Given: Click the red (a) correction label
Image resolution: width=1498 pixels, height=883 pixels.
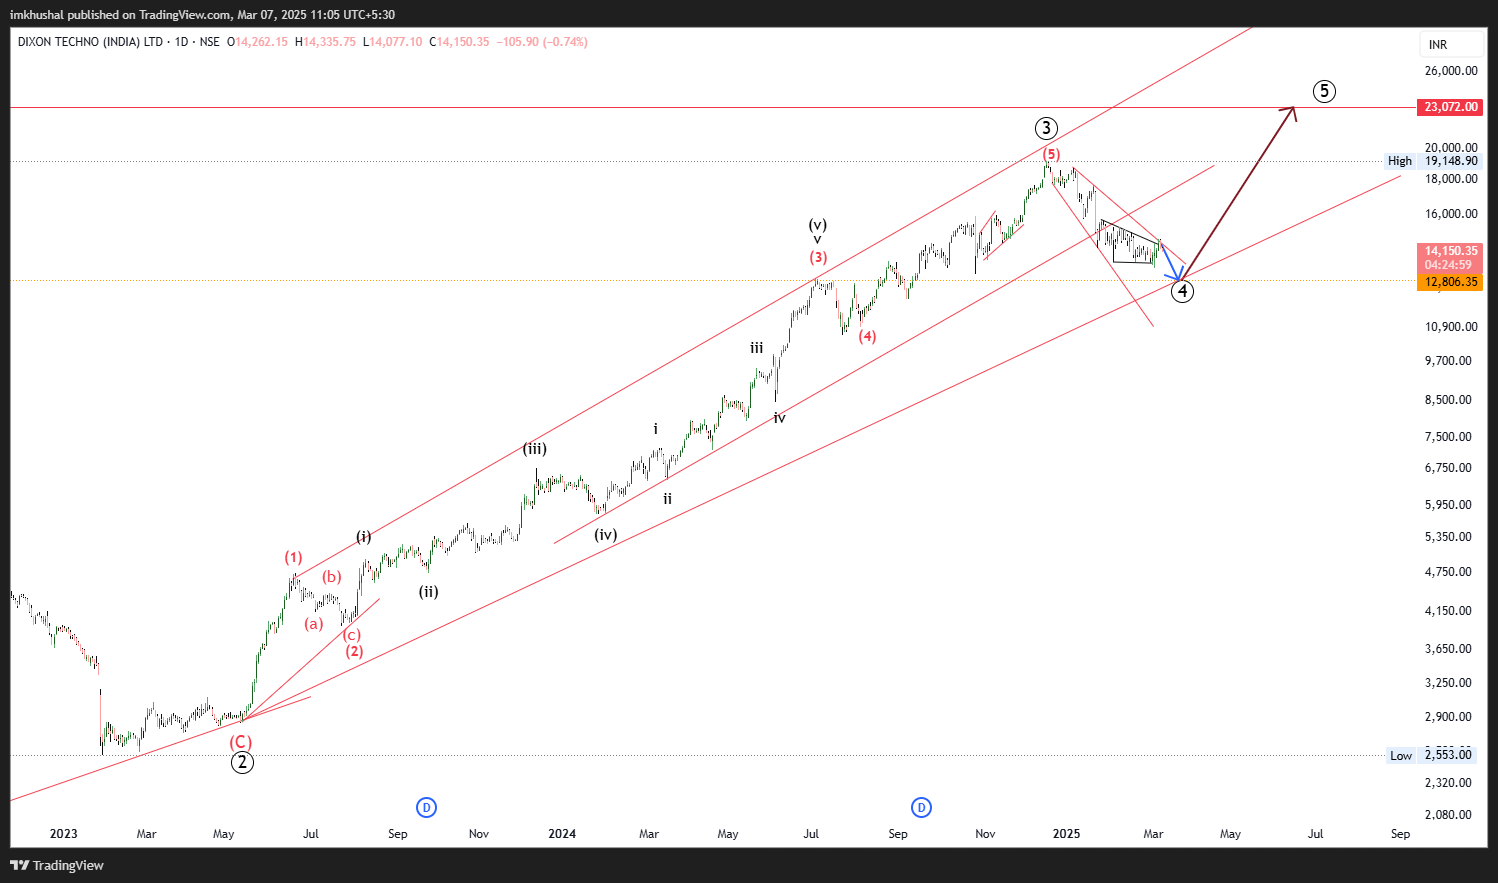Looking at the screenshot, I should pyautogui.click(x=314, y=624).
